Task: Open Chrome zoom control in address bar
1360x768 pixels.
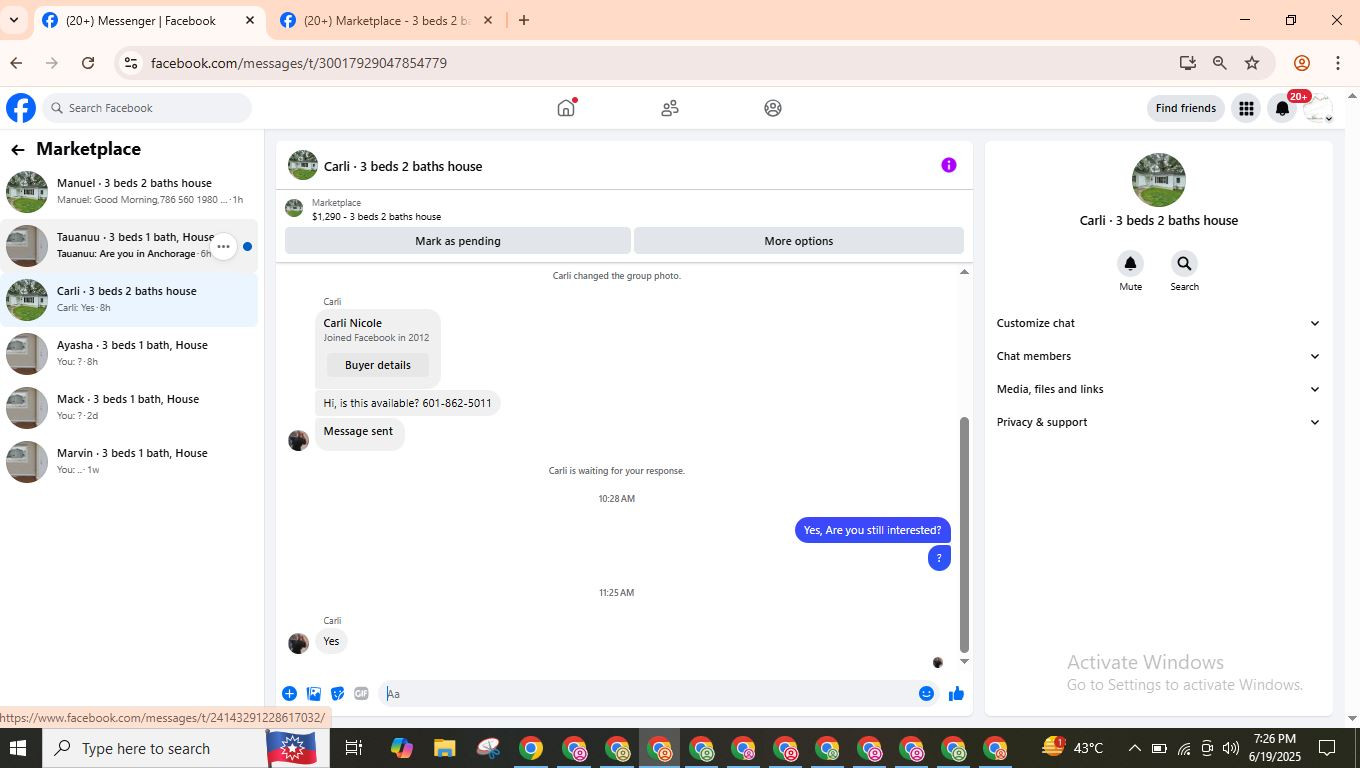Action: (1220, 63)
